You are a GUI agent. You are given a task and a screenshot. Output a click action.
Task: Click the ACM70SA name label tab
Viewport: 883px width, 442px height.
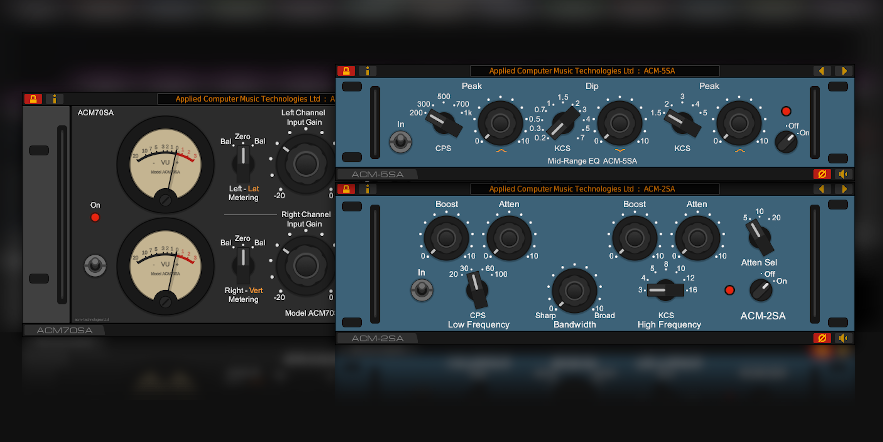[64, 330]
